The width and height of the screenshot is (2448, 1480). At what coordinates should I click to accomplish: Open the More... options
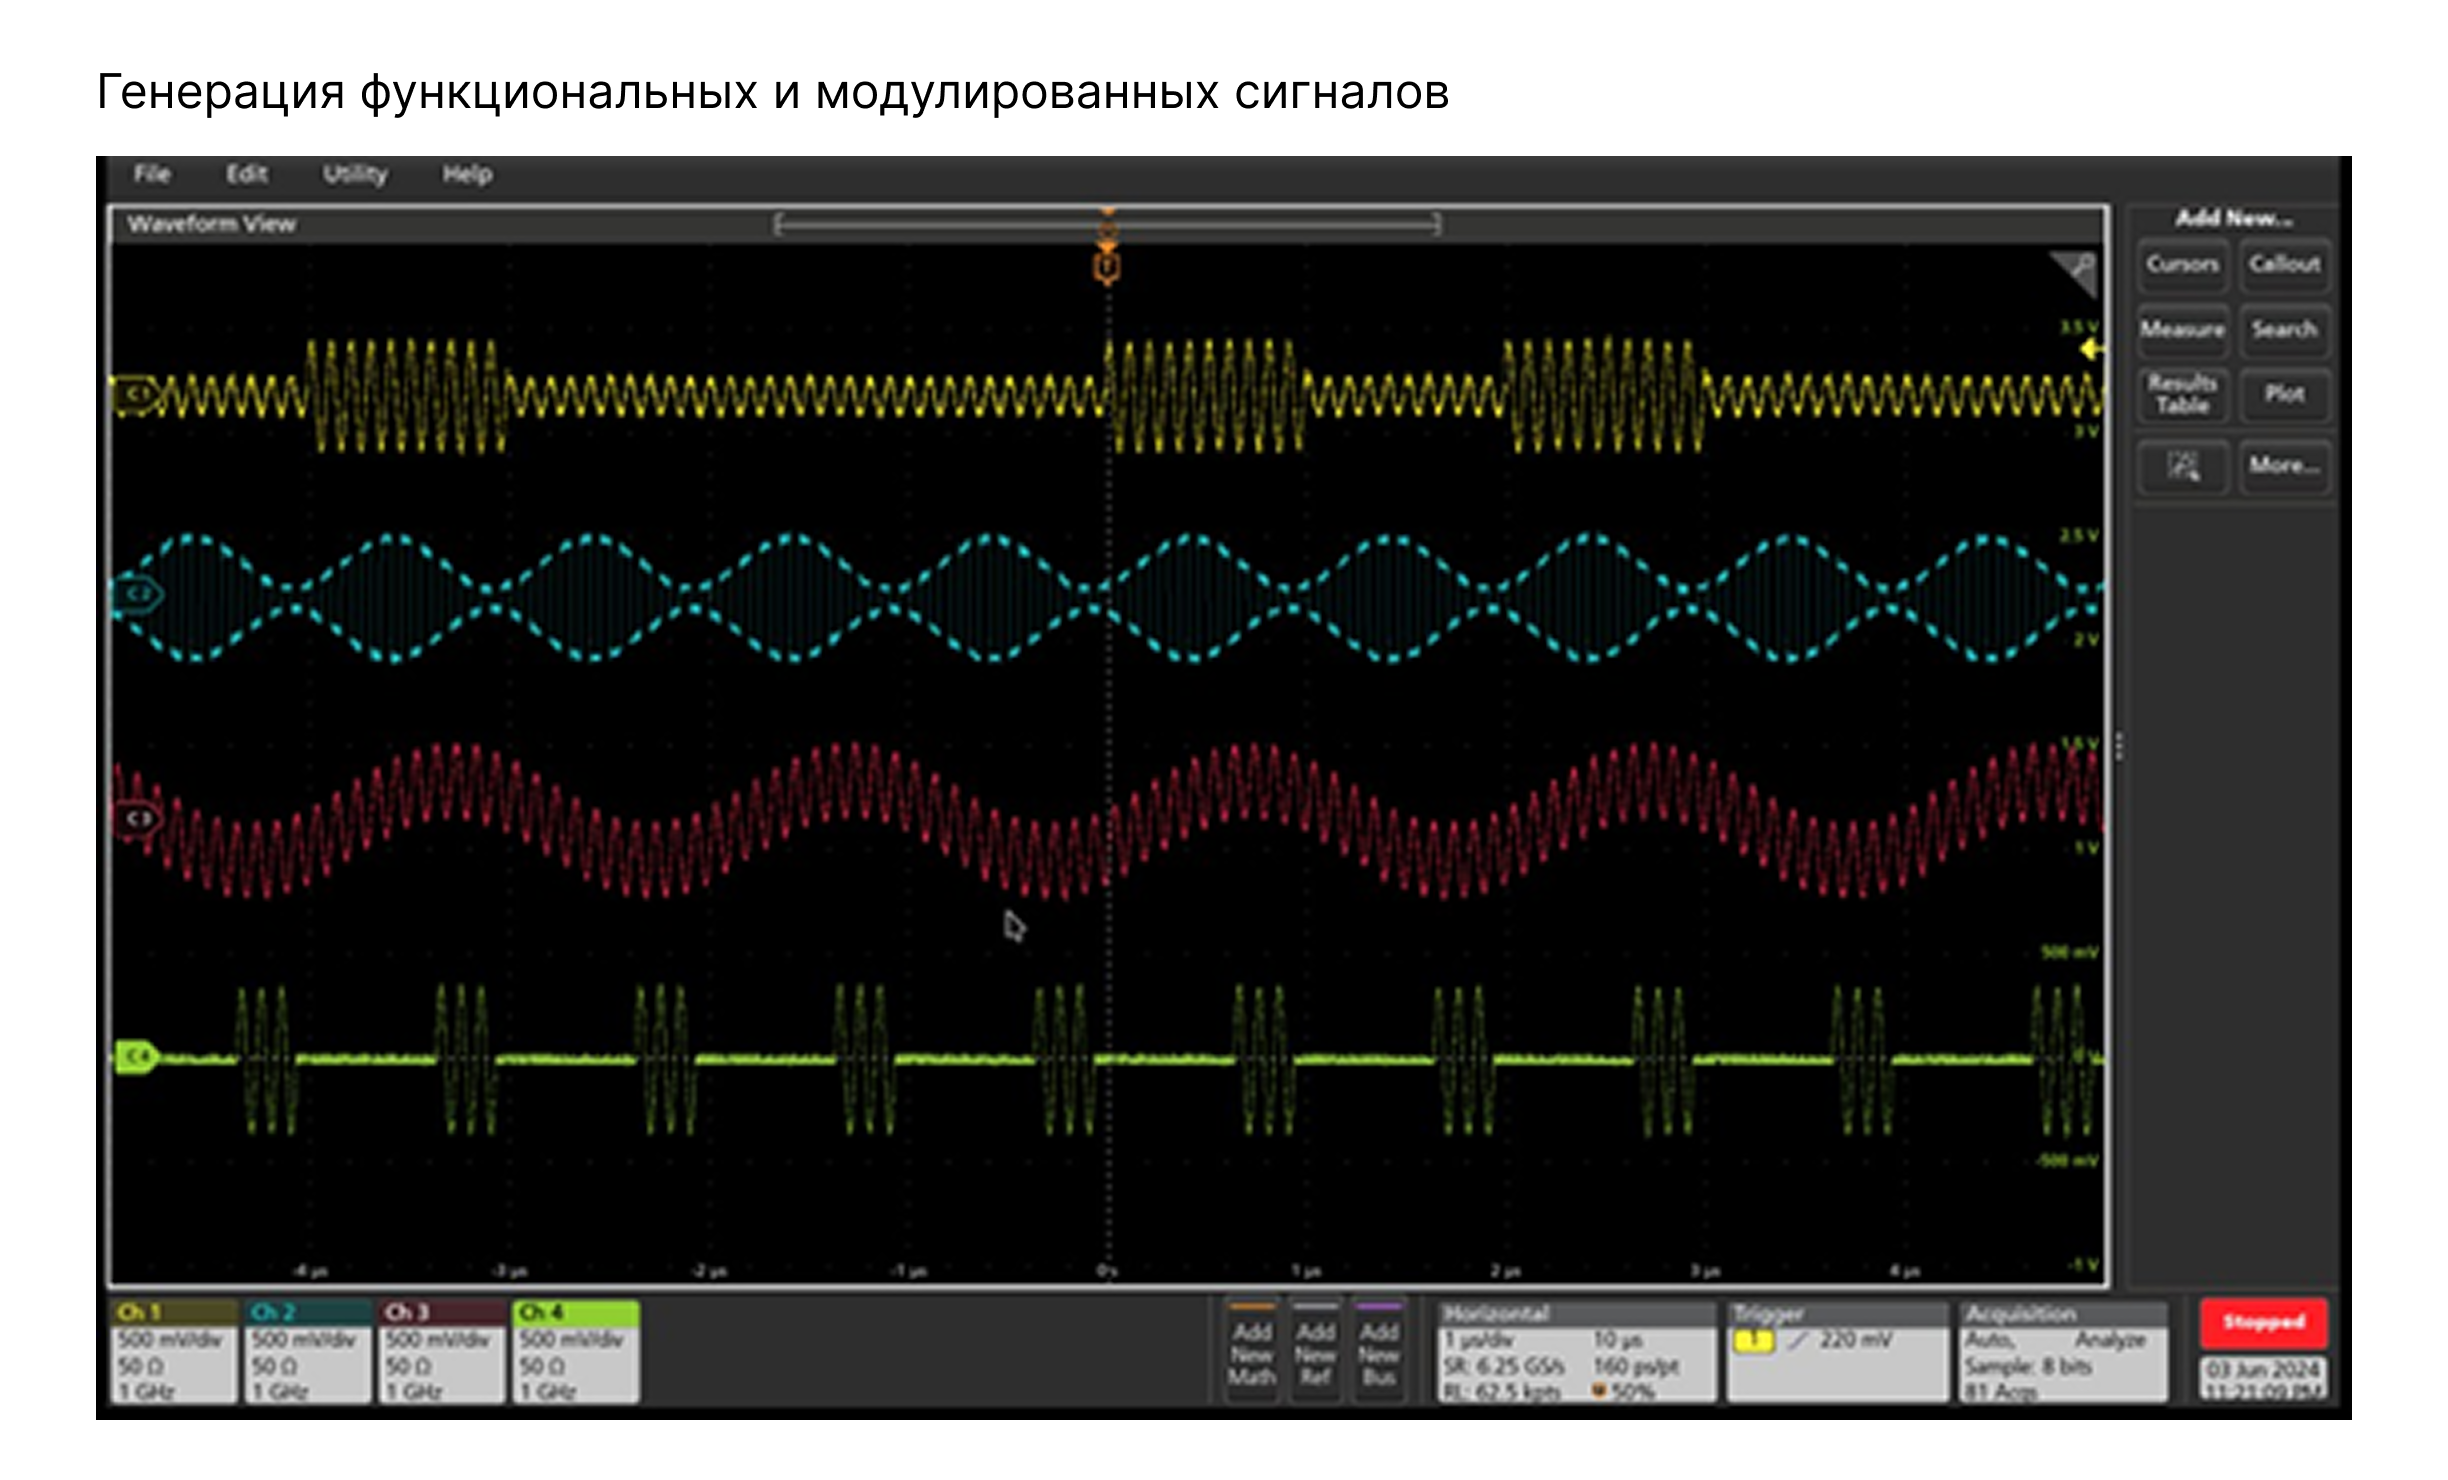[2285, 466]
